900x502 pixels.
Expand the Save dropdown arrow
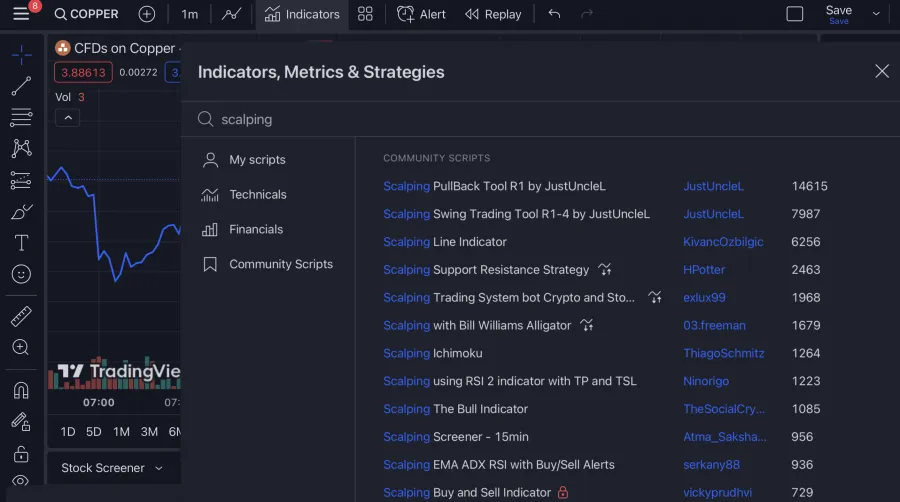coord(877,14)
